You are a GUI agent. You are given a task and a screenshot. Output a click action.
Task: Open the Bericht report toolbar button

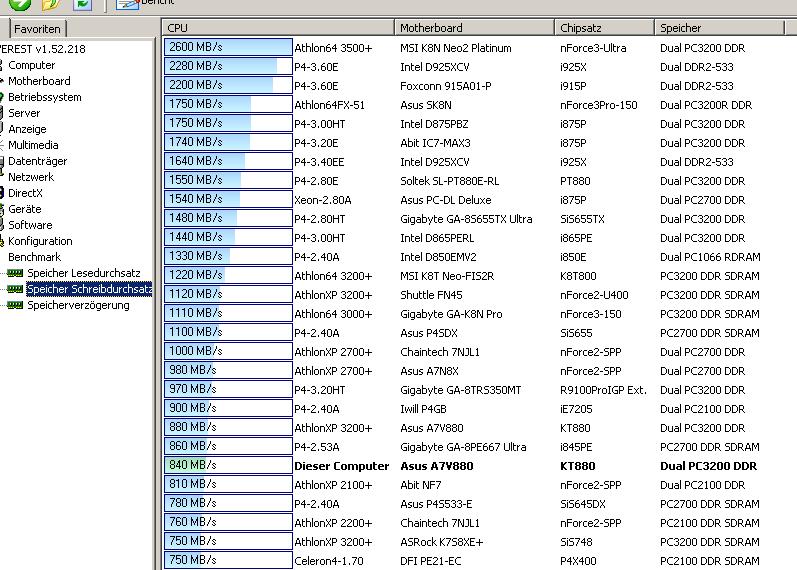(143, 4)
